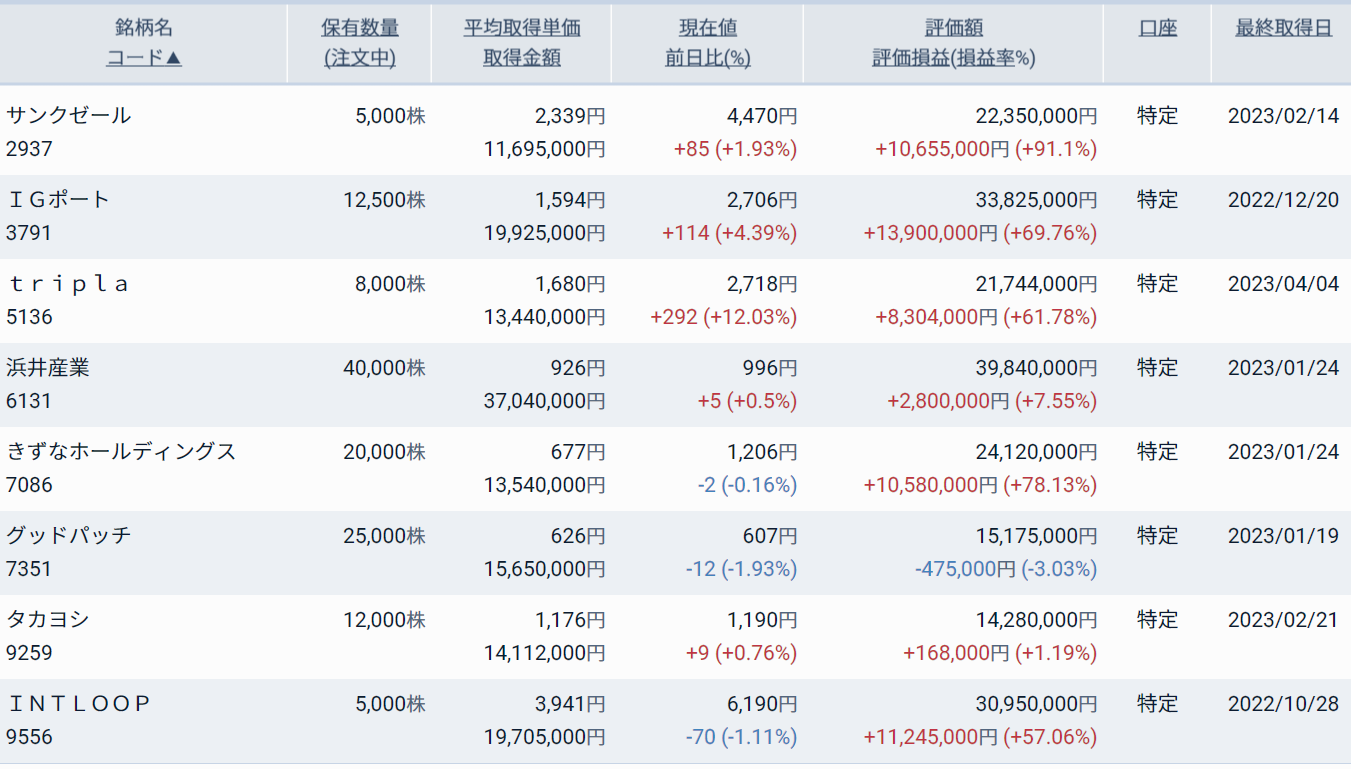Viewport: 1351px width, 769px height.
Task: Select stock code 3791
Action: click(x=29, y=233)
